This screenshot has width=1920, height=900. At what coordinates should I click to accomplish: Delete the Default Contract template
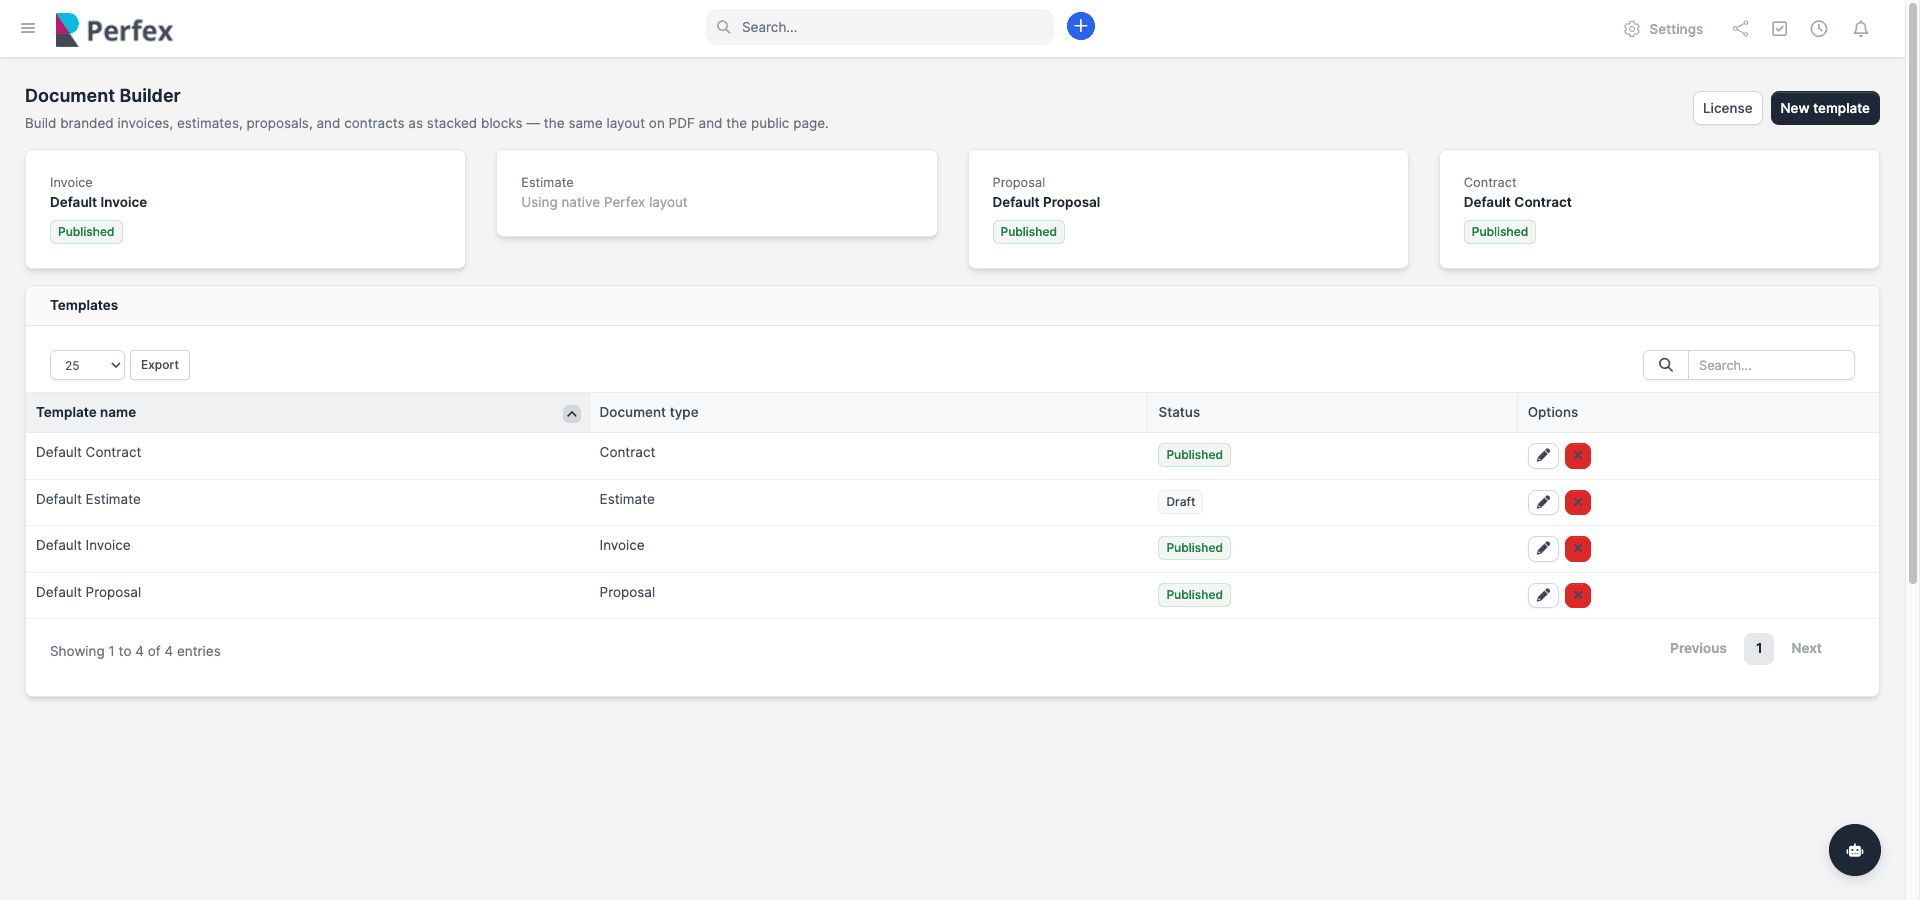pyautogui.click(x=1578, y=455)
